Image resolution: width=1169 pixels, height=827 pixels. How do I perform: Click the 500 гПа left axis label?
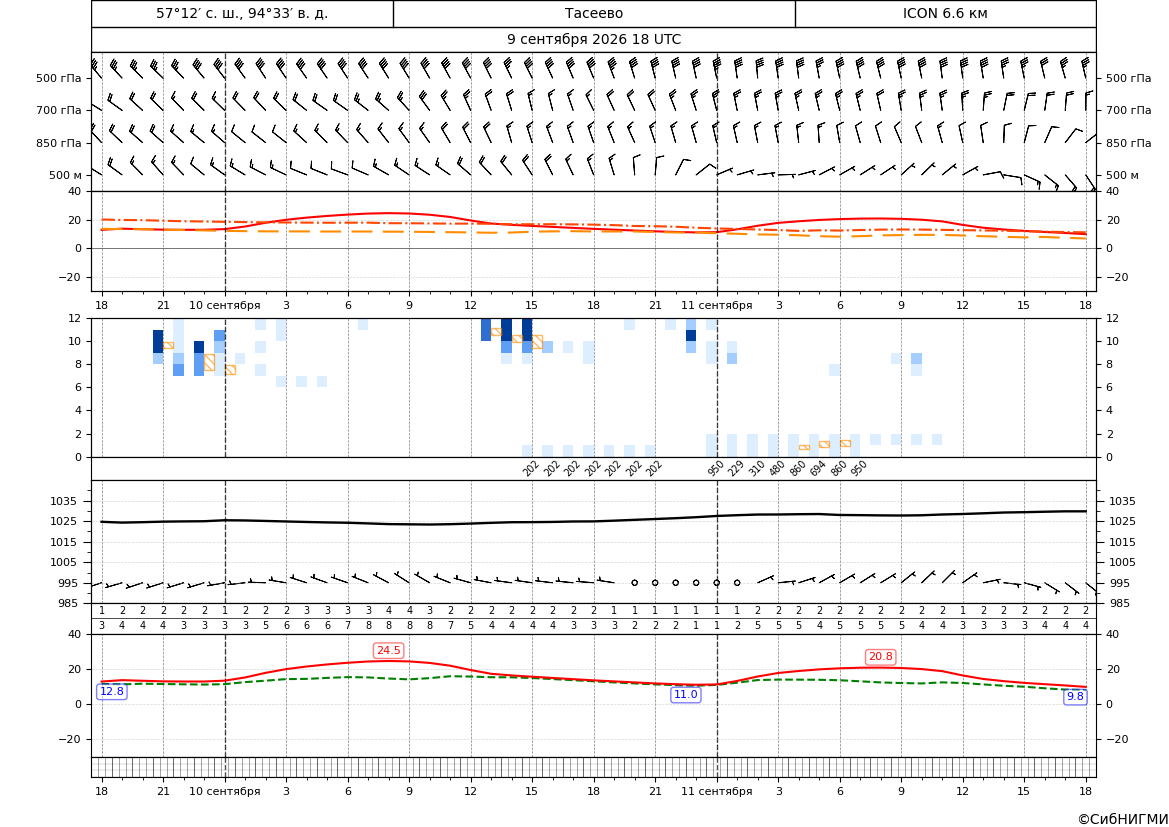(59, 78)
